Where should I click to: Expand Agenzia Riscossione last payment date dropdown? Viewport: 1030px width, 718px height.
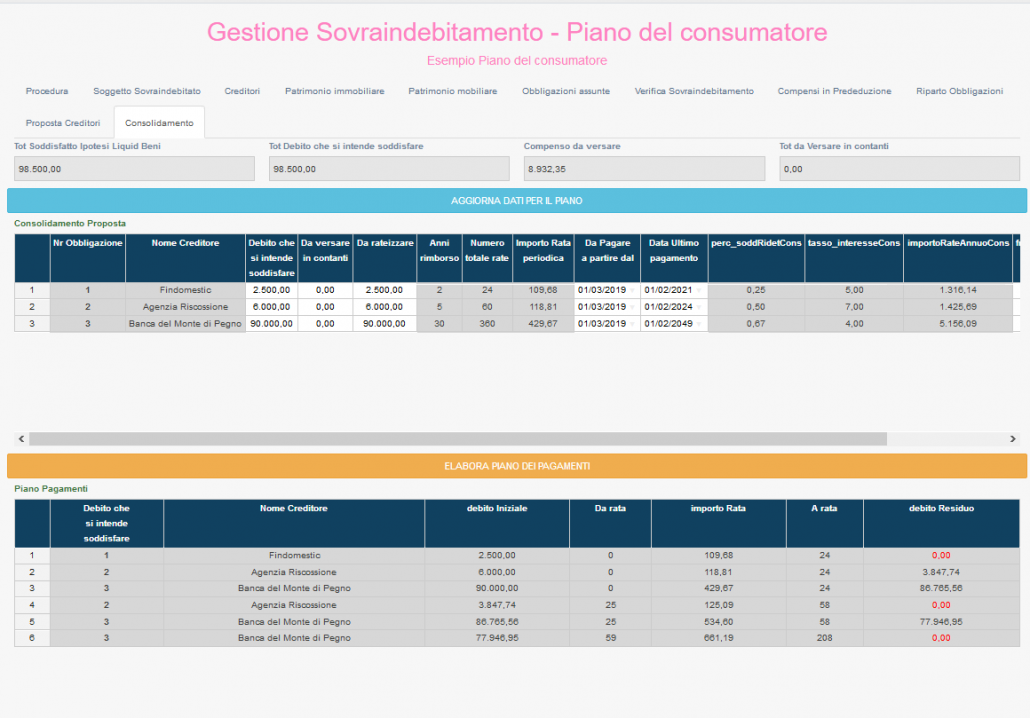tap(699, 307)
